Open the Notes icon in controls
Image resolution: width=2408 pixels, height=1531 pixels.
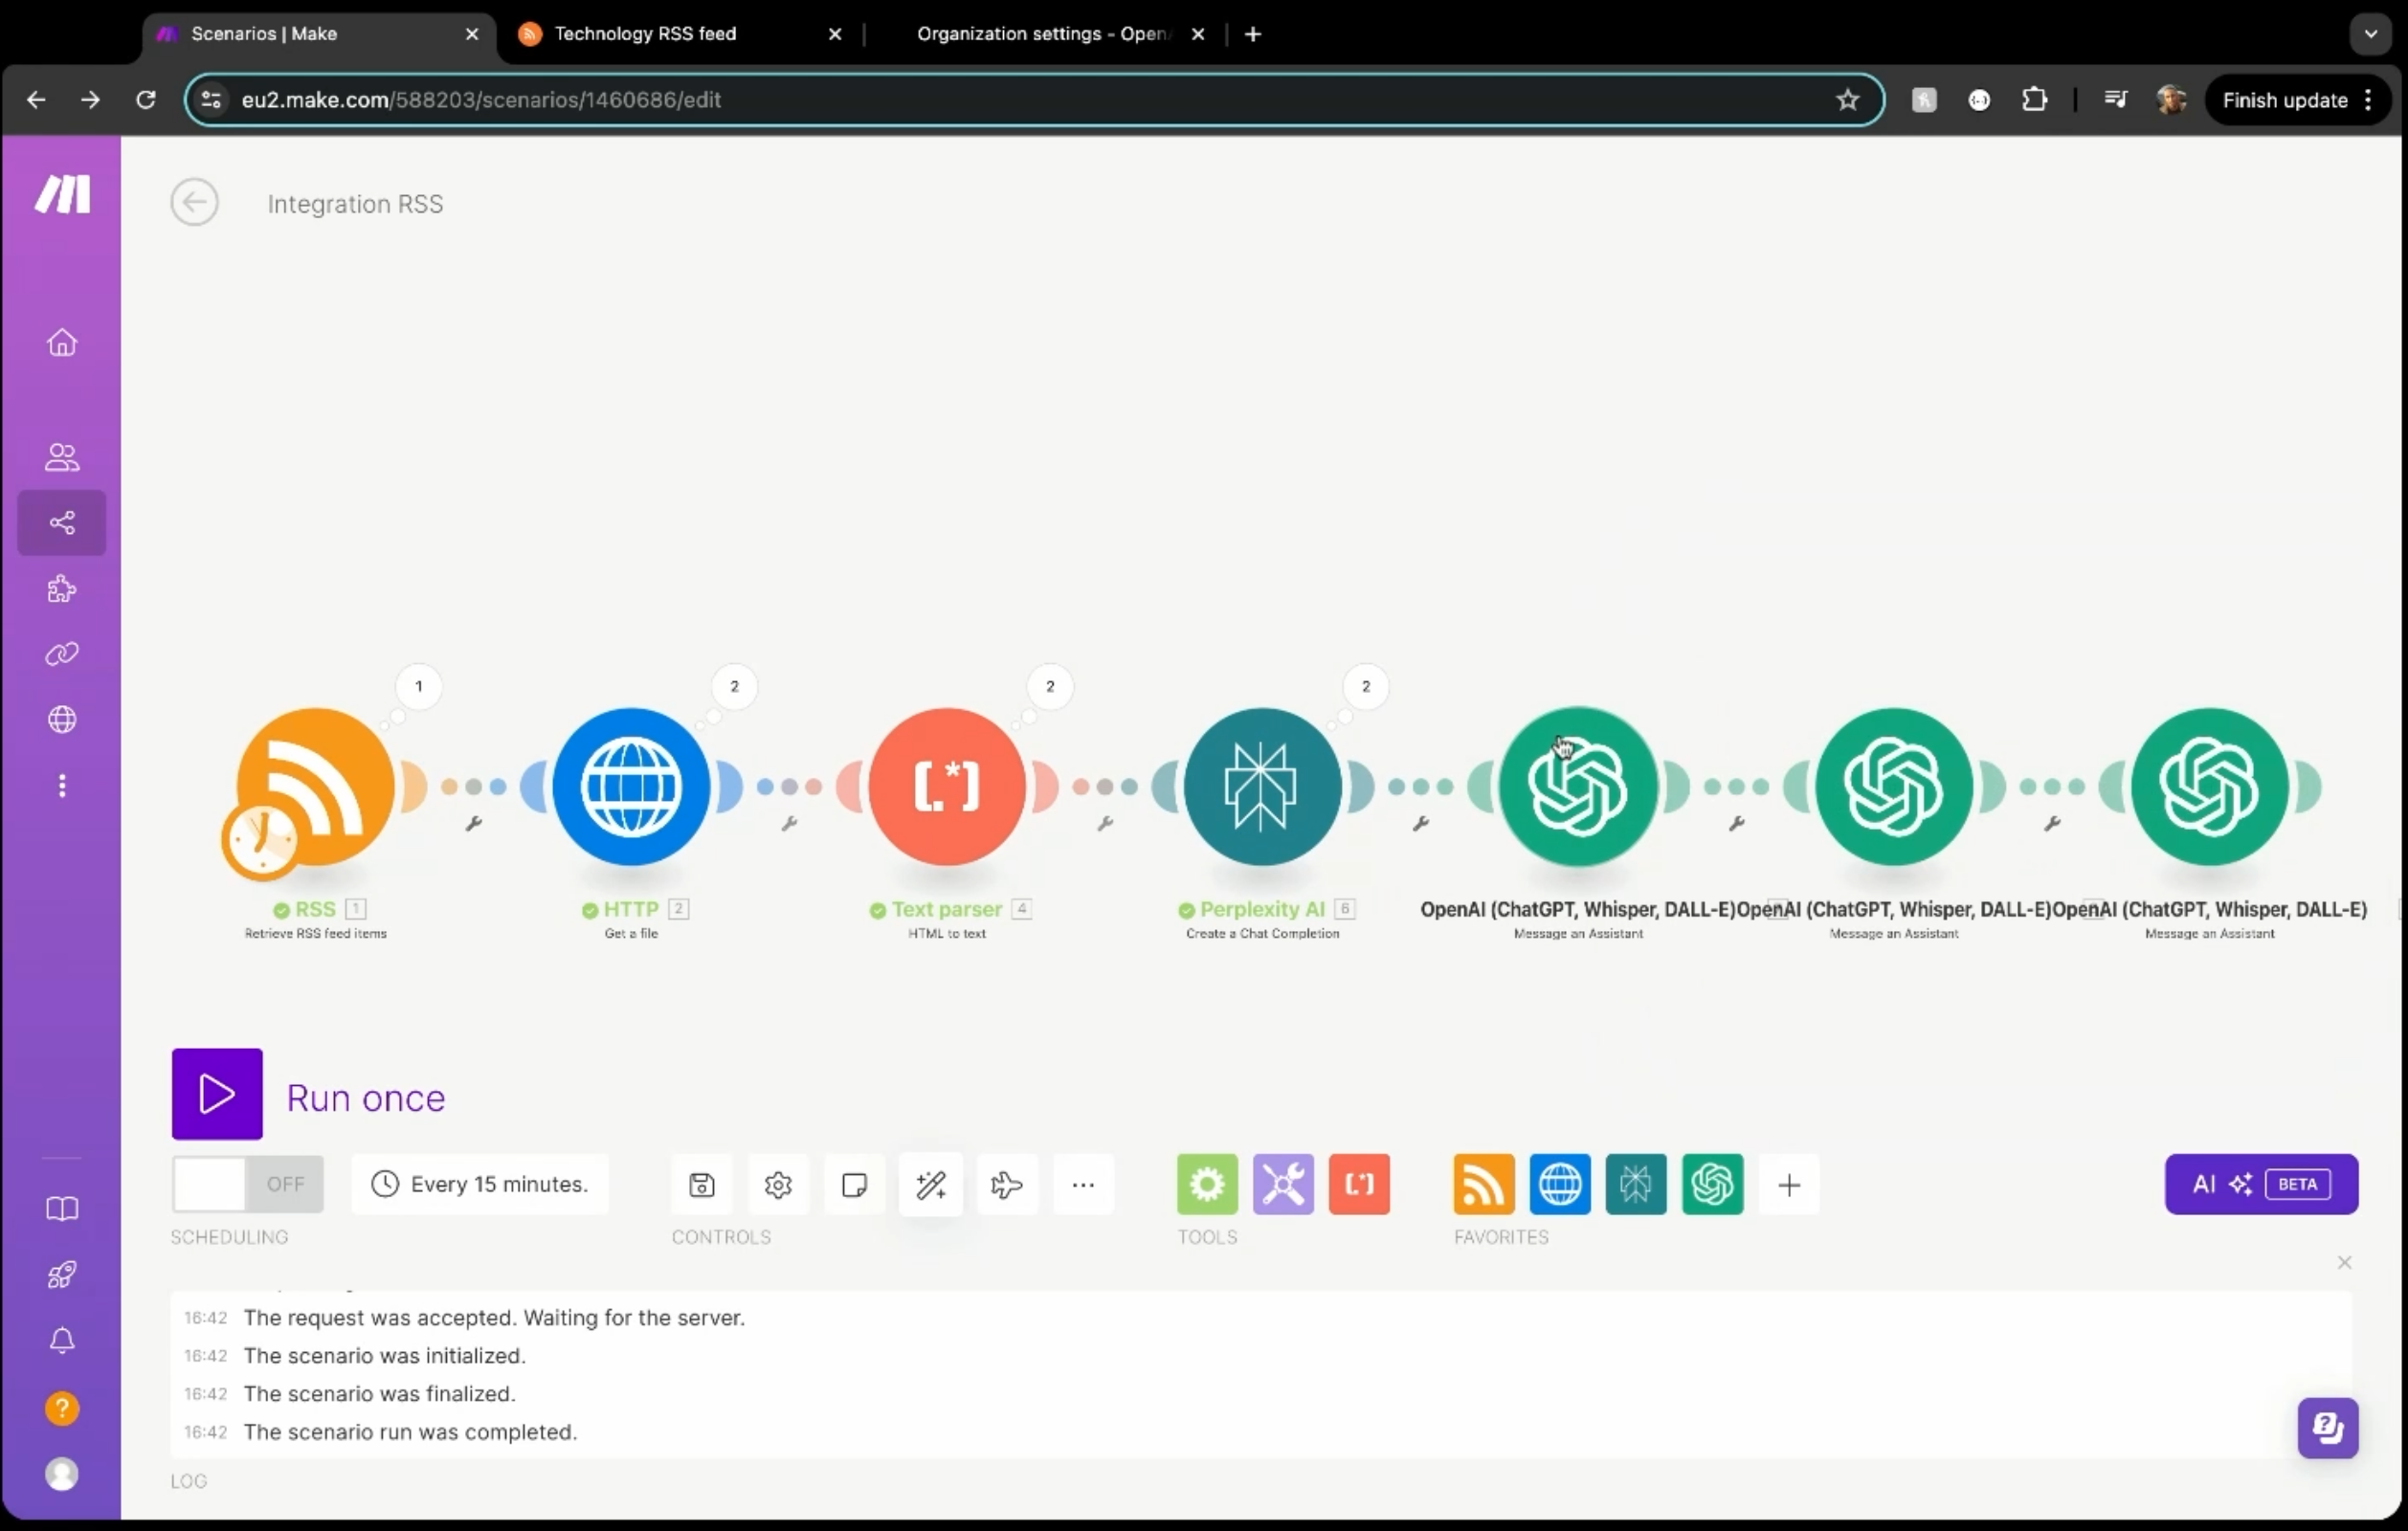coord(854,1185)
